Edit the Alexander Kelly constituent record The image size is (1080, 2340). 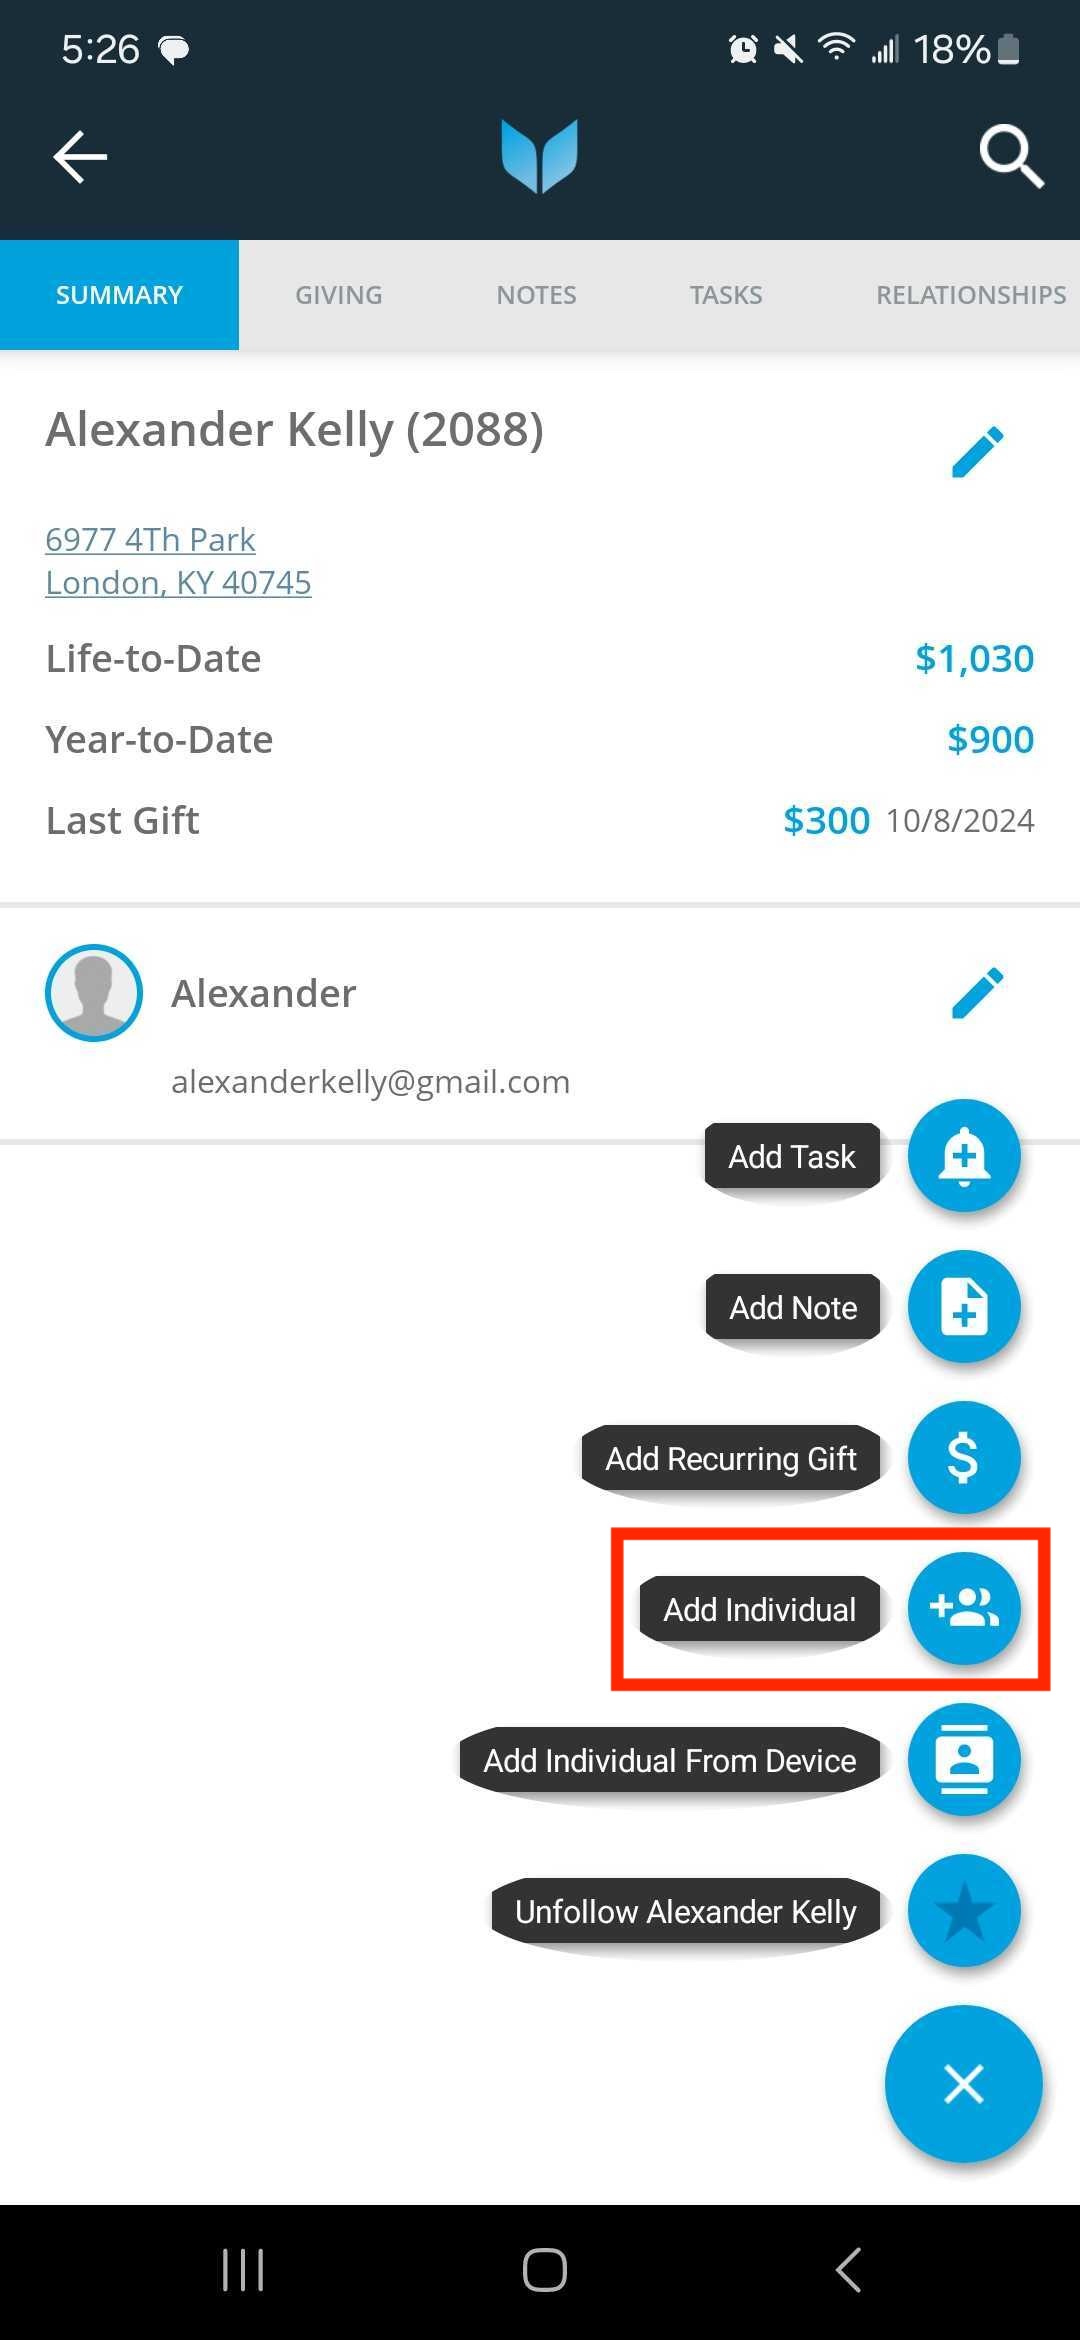click(x=977, y=452)
